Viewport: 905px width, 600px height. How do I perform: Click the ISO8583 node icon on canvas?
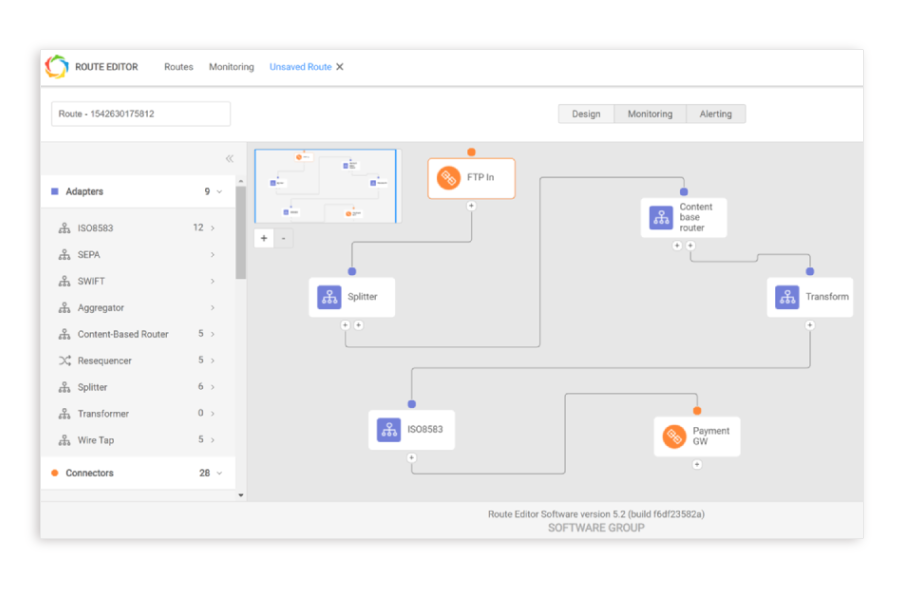coord(388,430)
